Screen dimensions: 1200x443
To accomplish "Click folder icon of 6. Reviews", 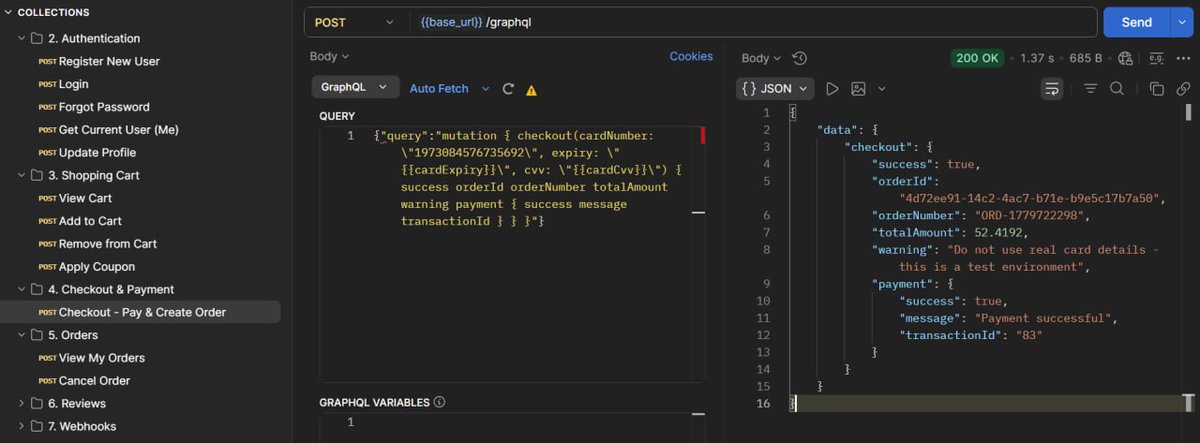I will click(37, 403).
